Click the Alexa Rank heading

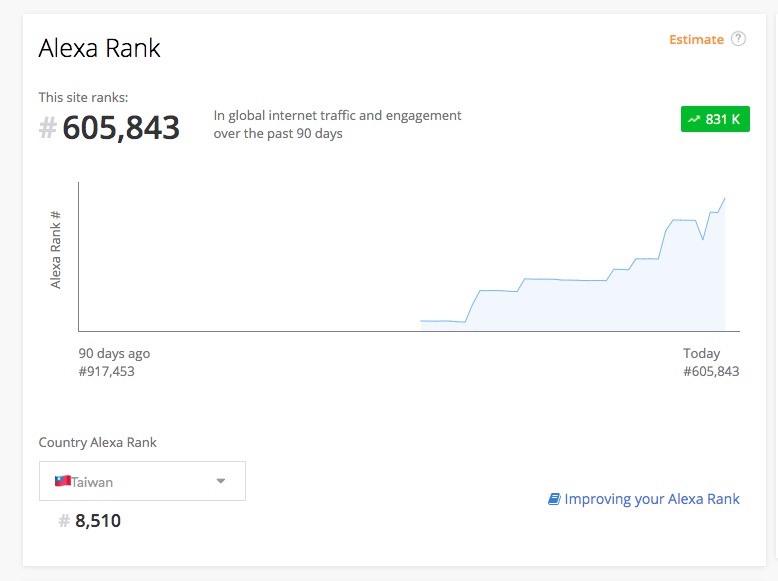[x=99, y=49]
